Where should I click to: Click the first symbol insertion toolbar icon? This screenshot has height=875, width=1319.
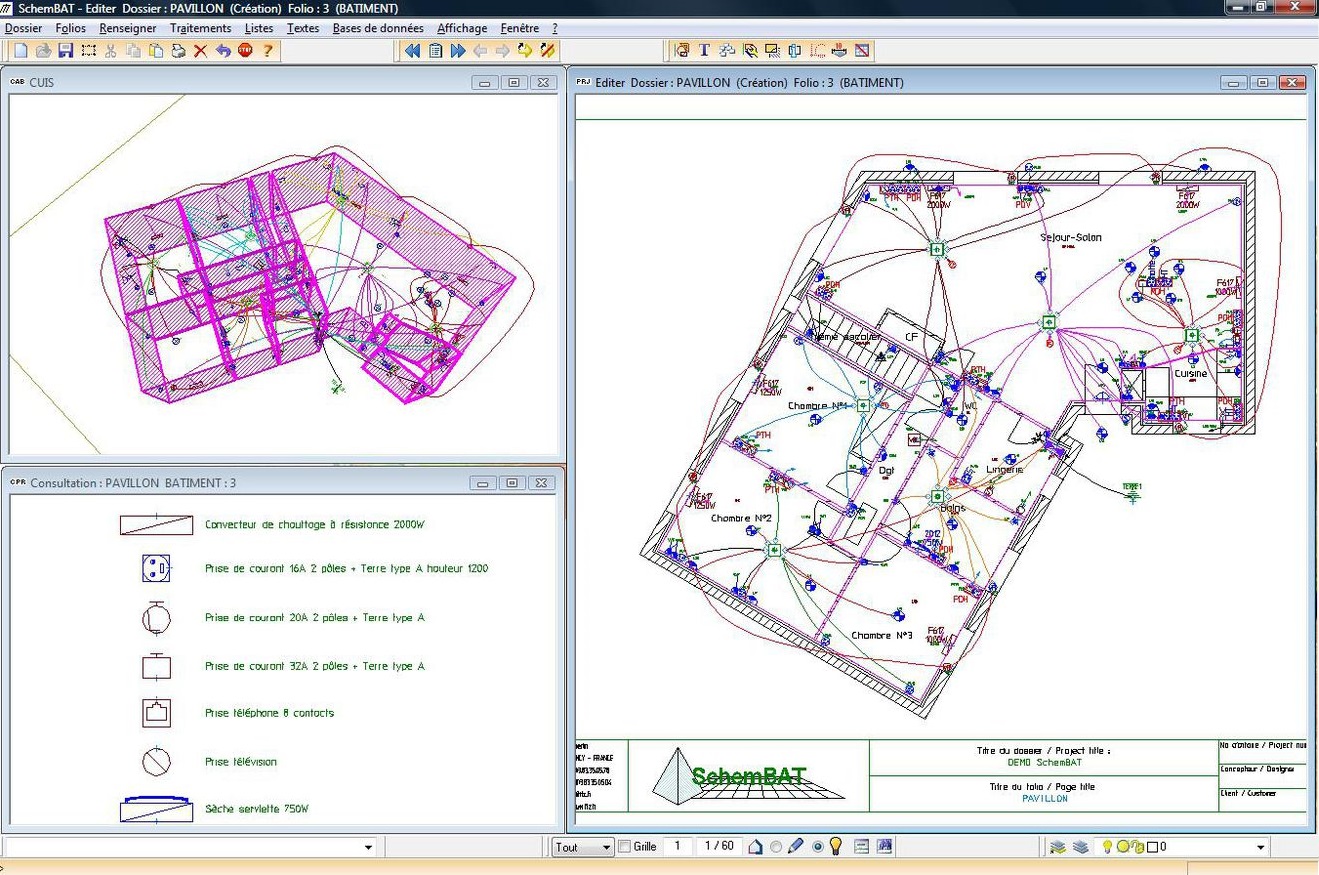point(682,50)
